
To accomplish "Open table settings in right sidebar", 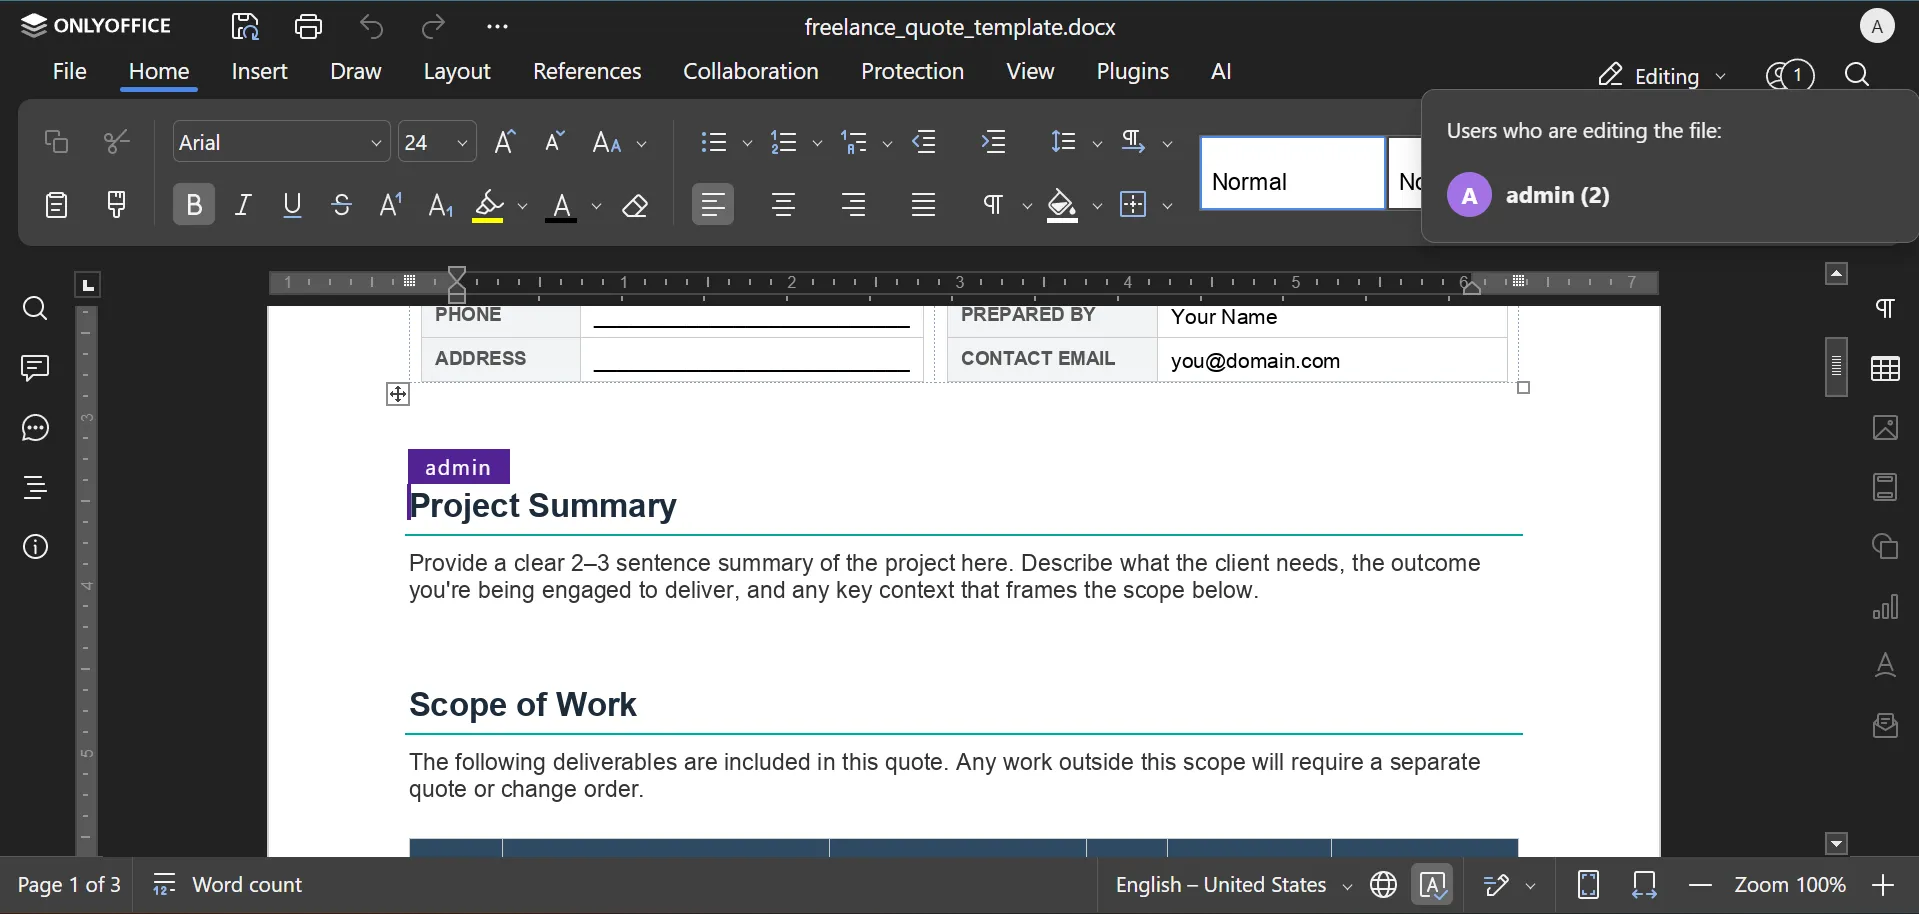I will (1885, 369).
